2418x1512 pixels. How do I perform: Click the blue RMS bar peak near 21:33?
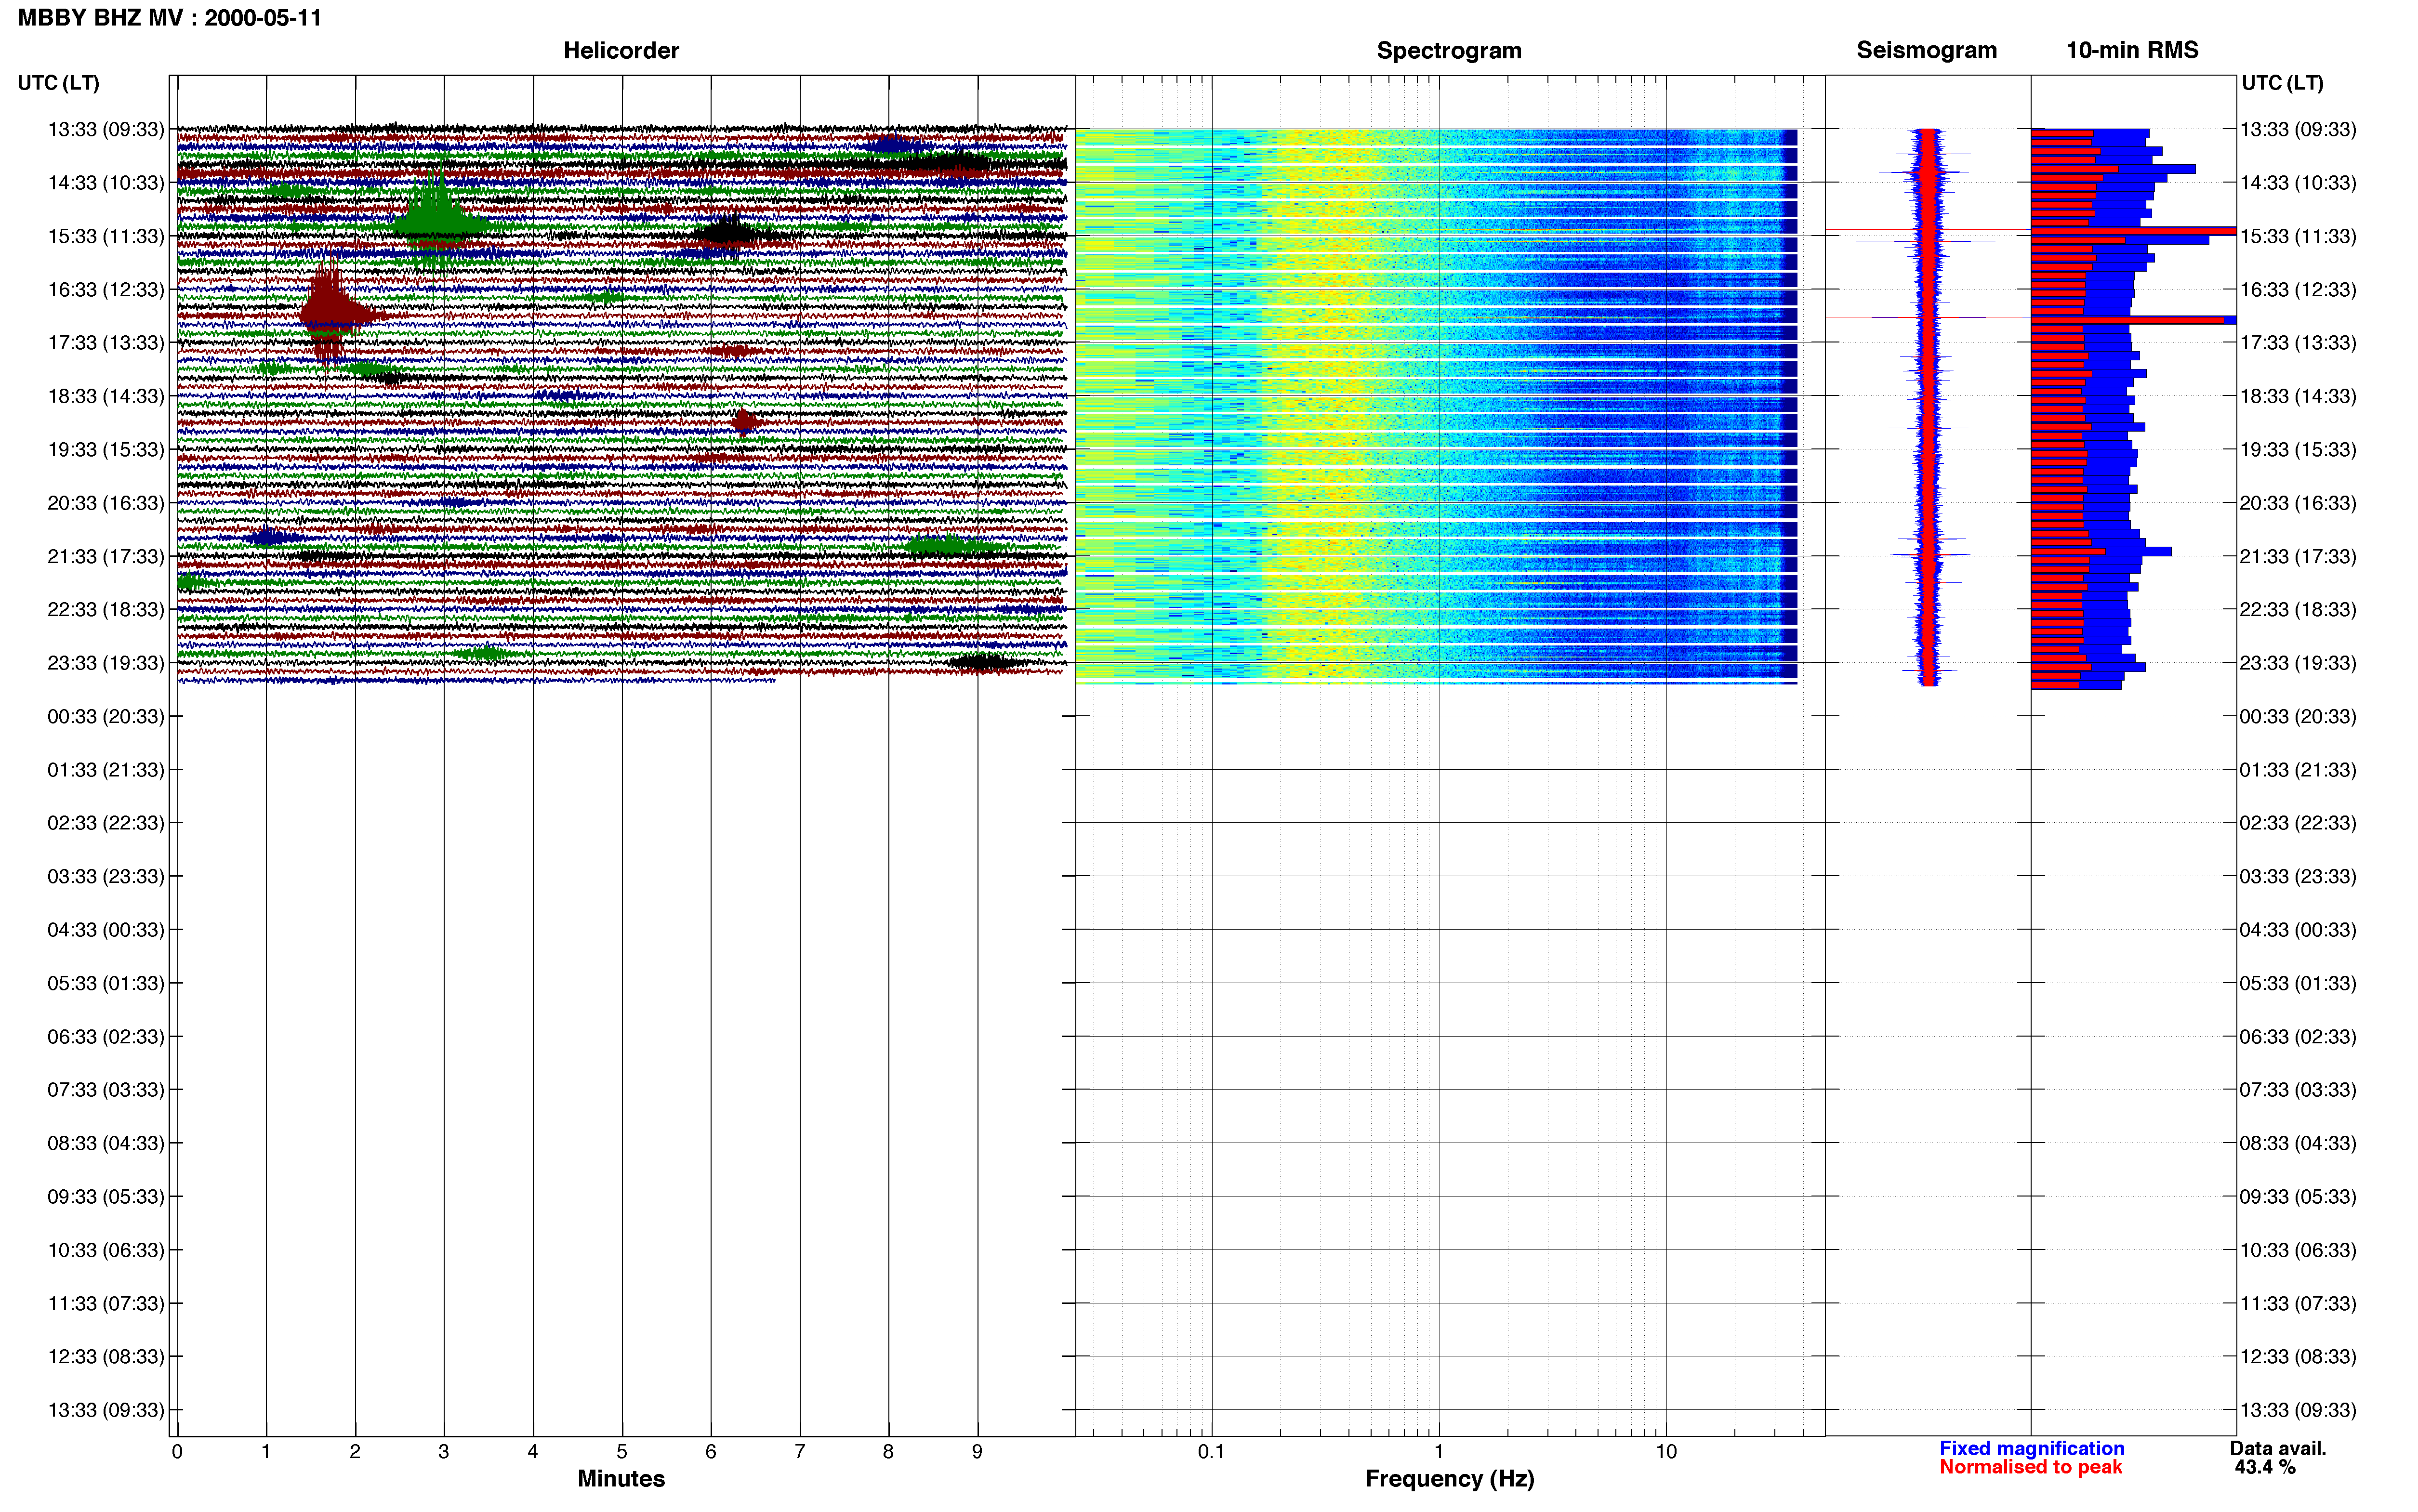2101,551
